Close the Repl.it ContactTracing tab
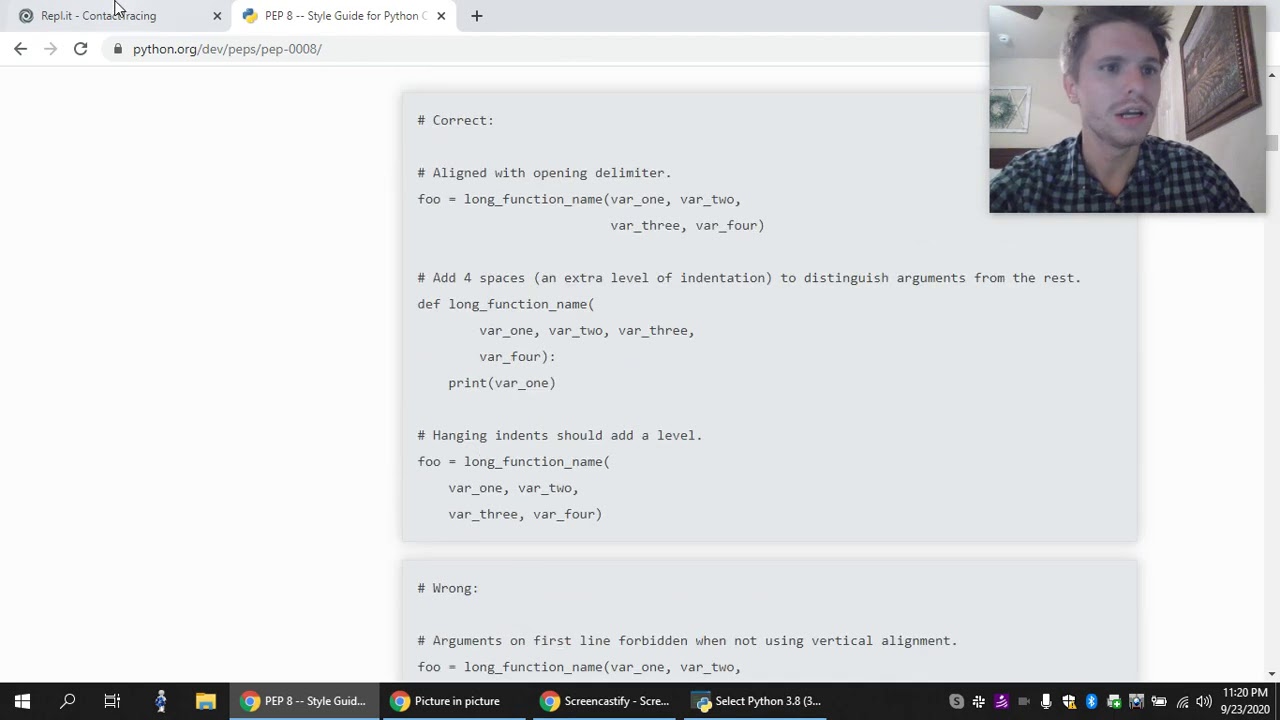 pos(217,16)
